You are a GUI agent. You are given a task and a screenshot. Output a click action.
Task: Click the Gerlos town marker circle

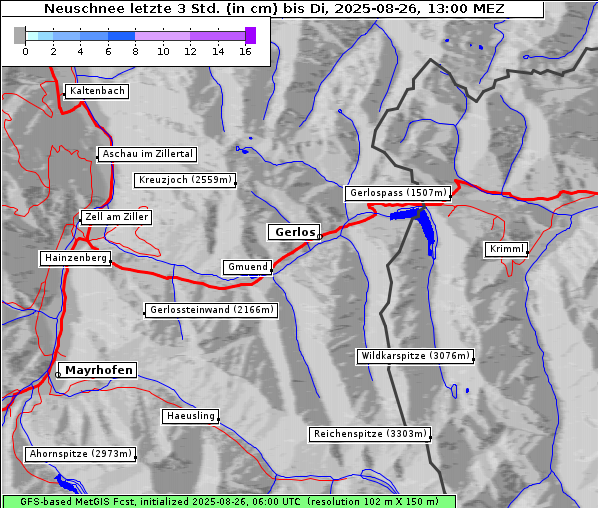pyautogui.click(x=320, y=236)
